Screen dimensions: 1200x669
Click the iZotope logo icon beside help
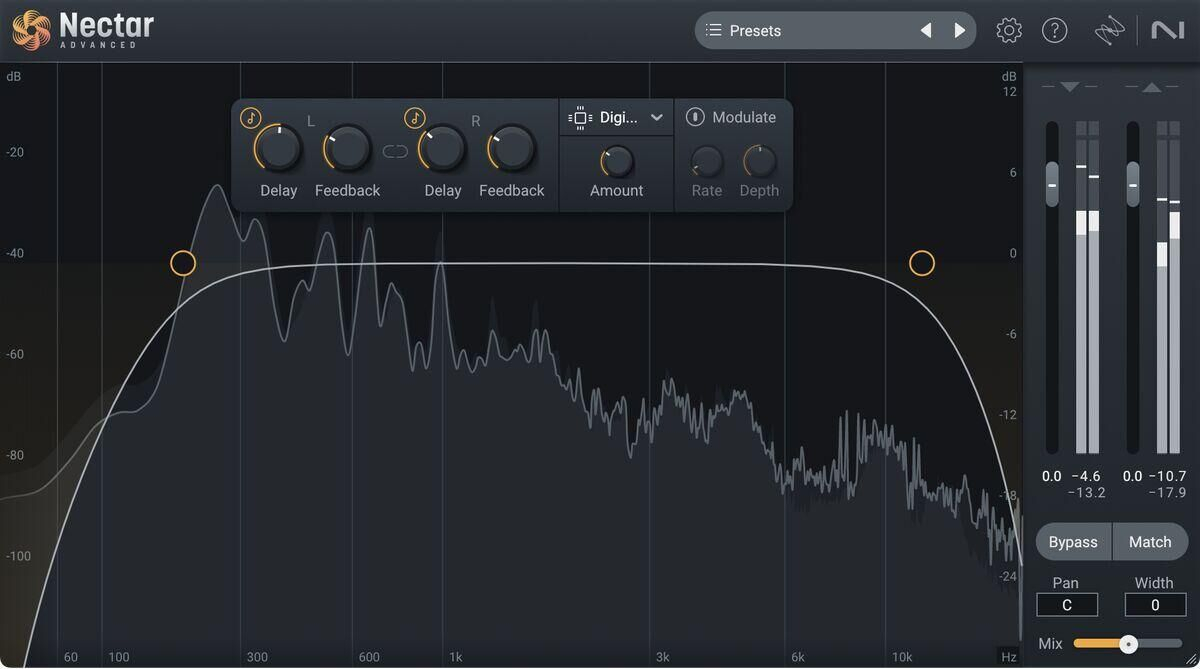click(1109, 32)
